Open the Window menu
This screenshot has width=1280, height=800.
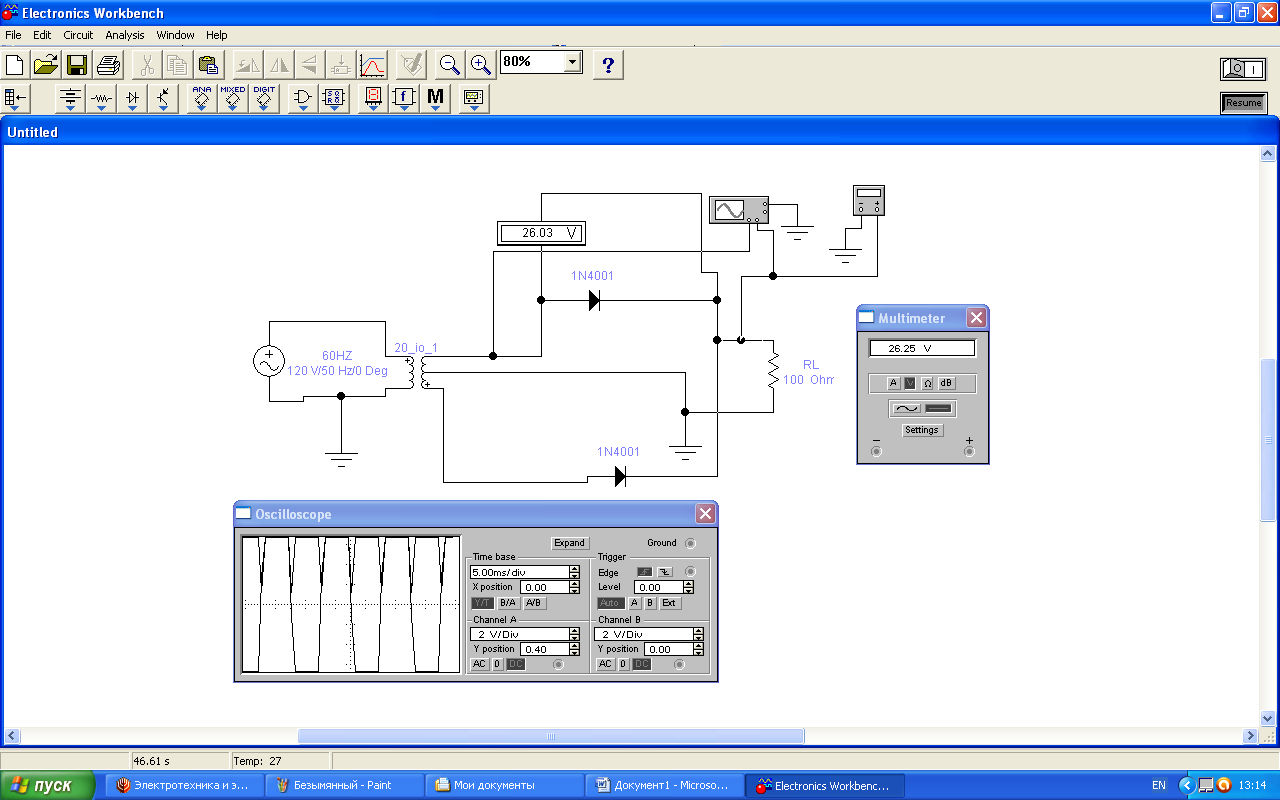coord(176,35)
